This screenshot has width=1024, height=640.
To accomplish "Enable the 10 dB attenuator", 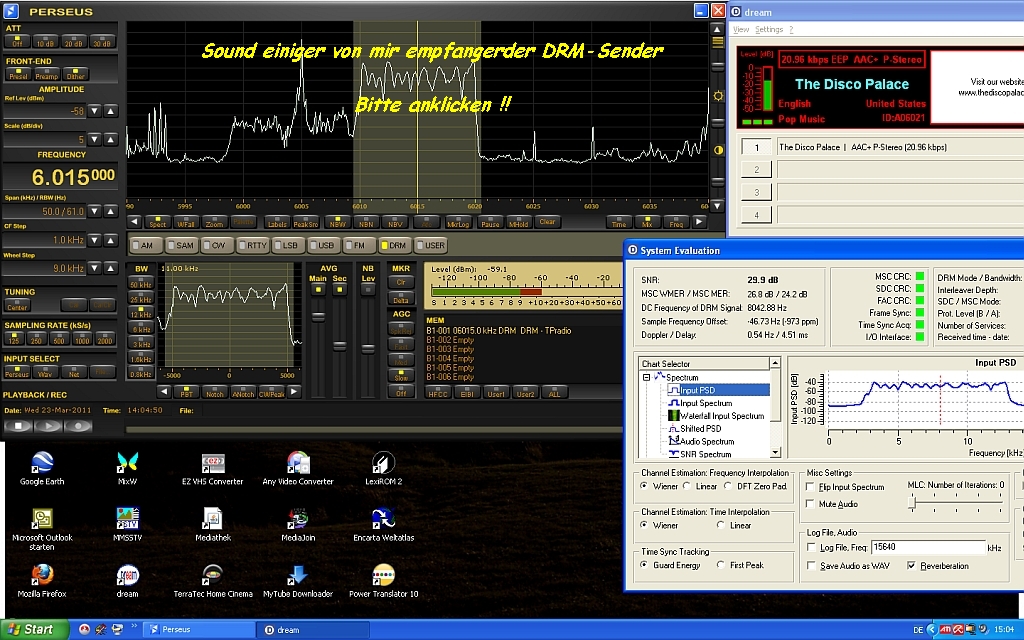I will (x=45, y=41).
